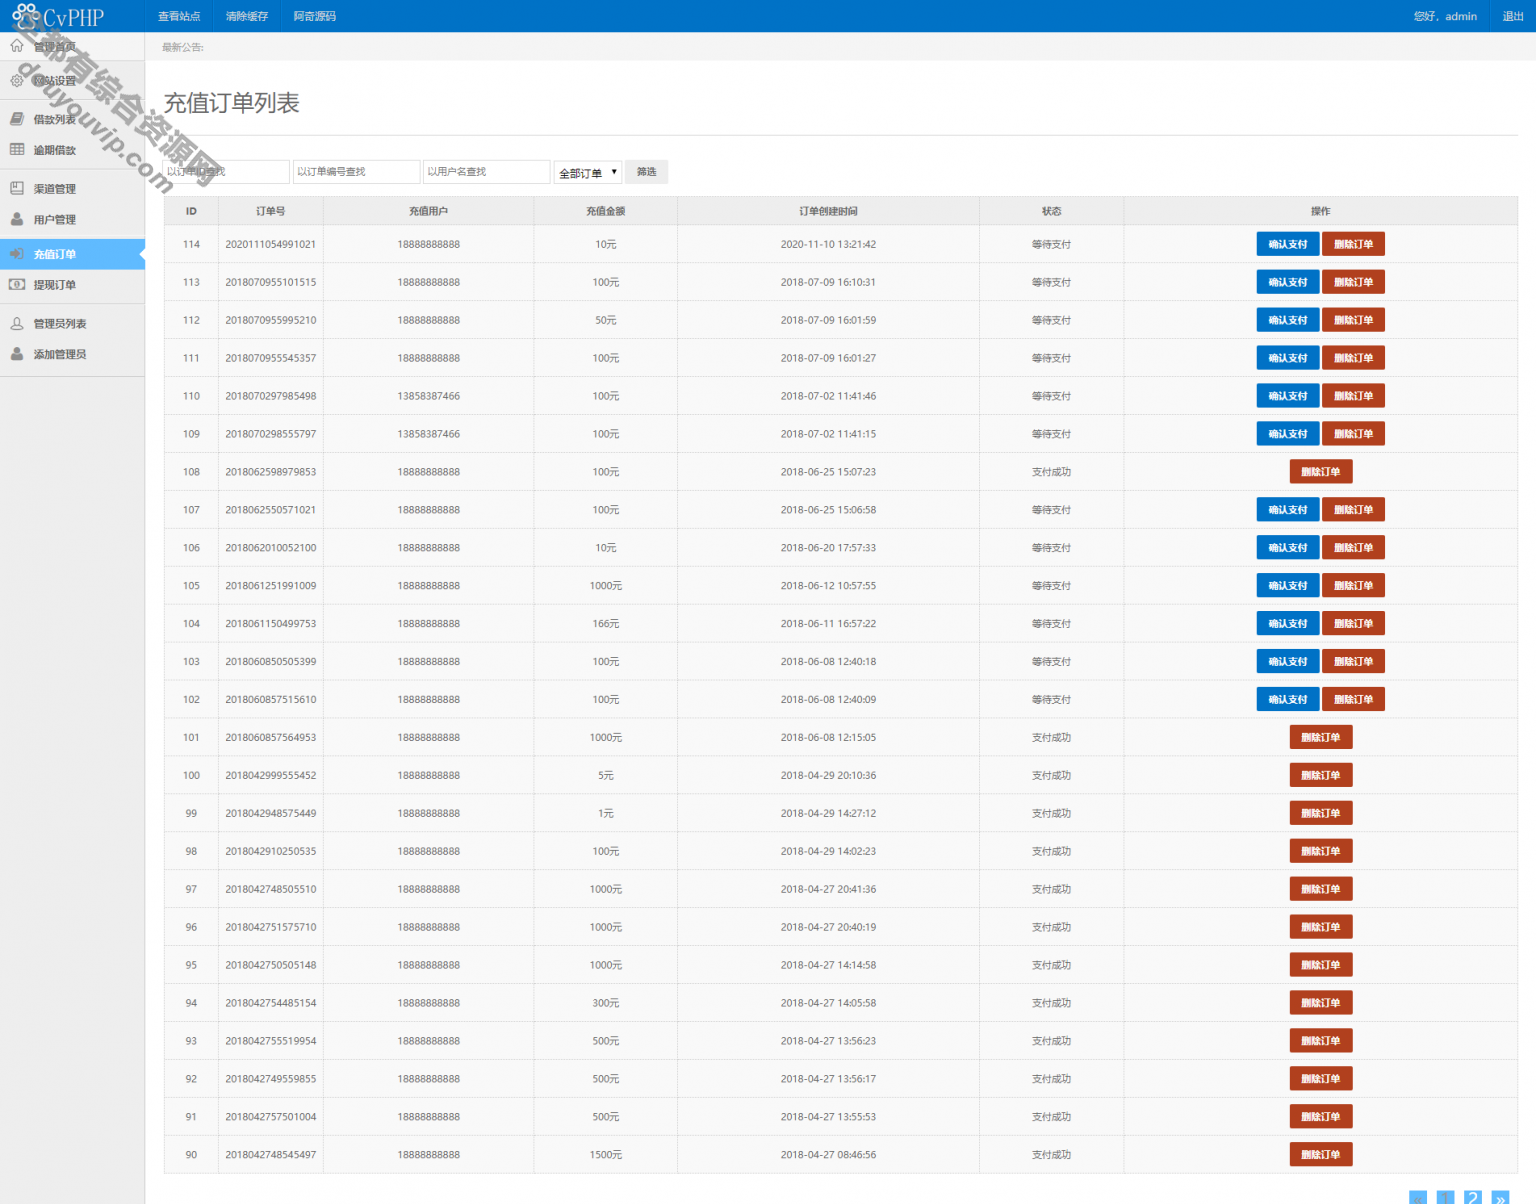Open 查看站点 in the top bar
This screenshot has width=1536, height=1204.
pos(179,16)
